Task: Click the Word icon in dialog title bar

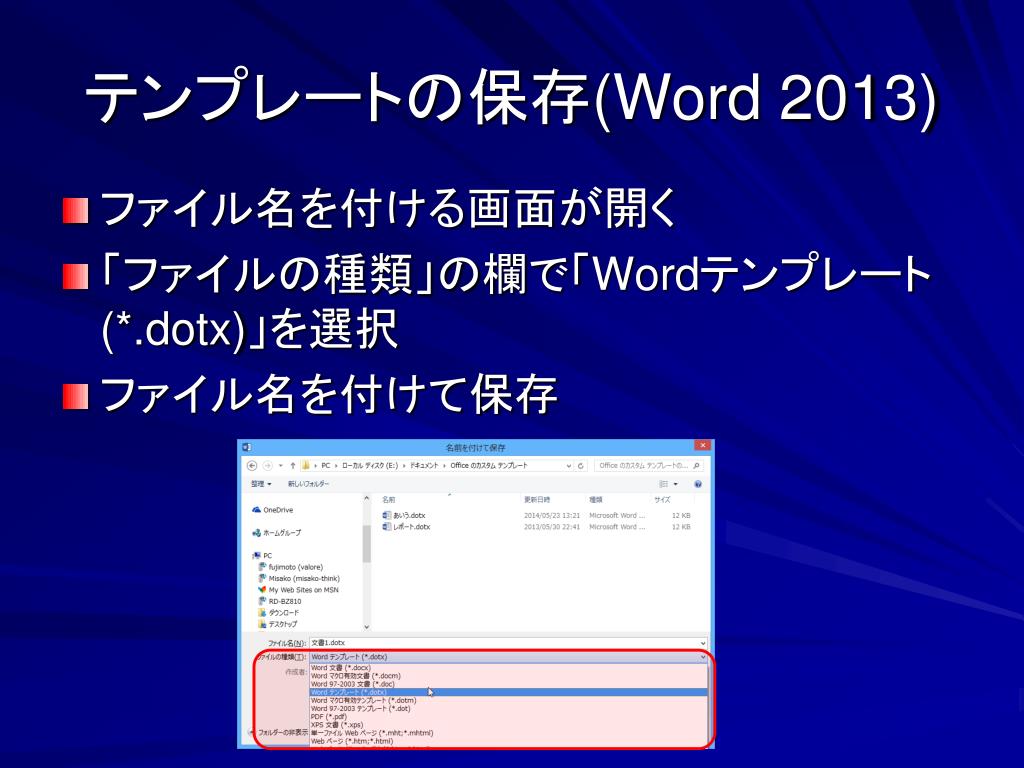Action: pyautogui.click(x=247, y=447)
